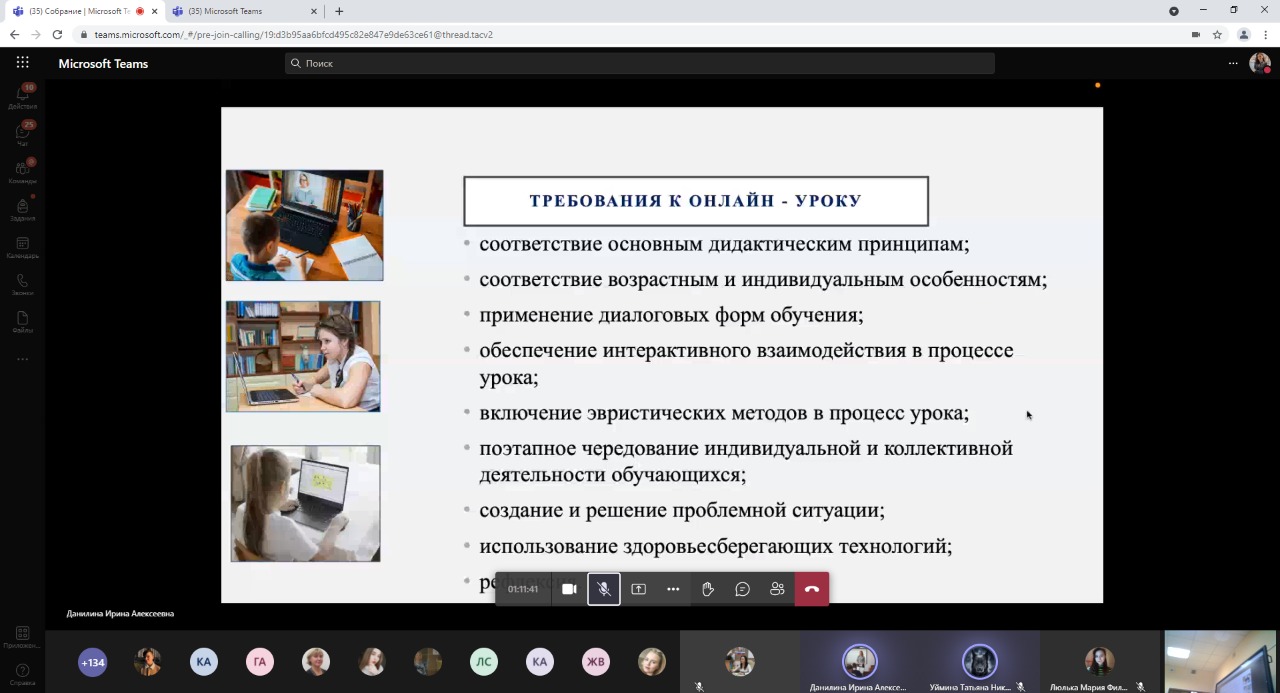
Task: Expand more apps ellipsis in the sidebar
Action: tap(22, 359)
